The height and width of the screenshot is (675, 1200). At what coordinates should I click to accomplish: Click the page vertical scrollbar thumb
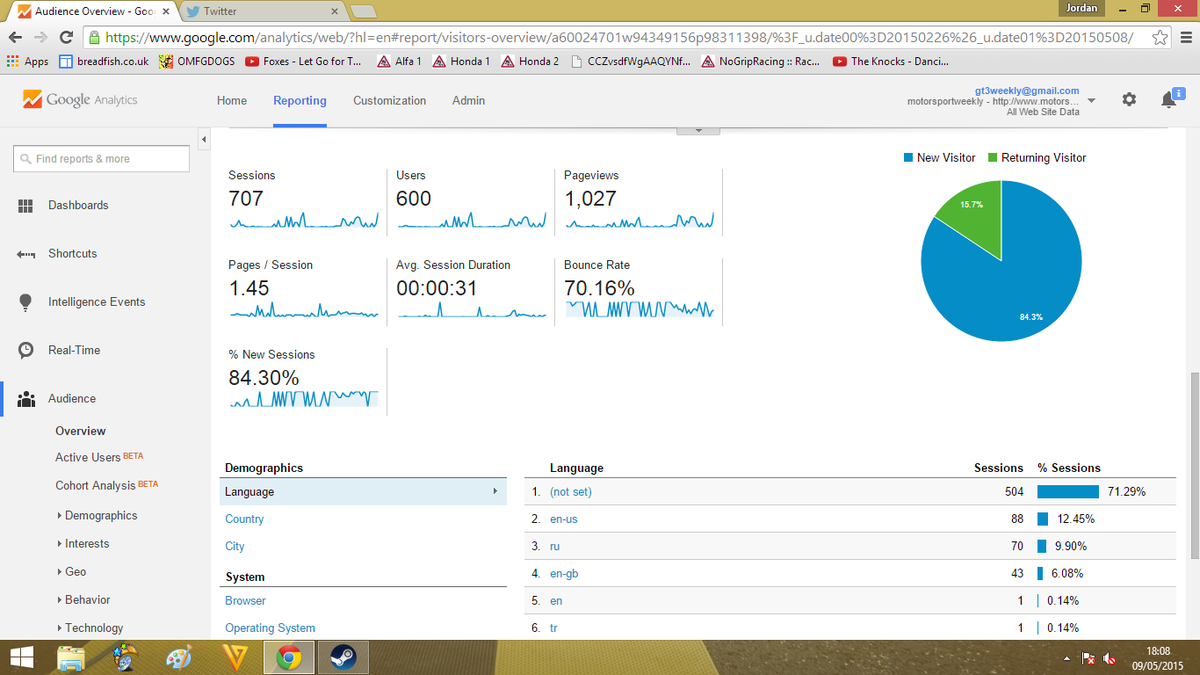[1193, 466]
